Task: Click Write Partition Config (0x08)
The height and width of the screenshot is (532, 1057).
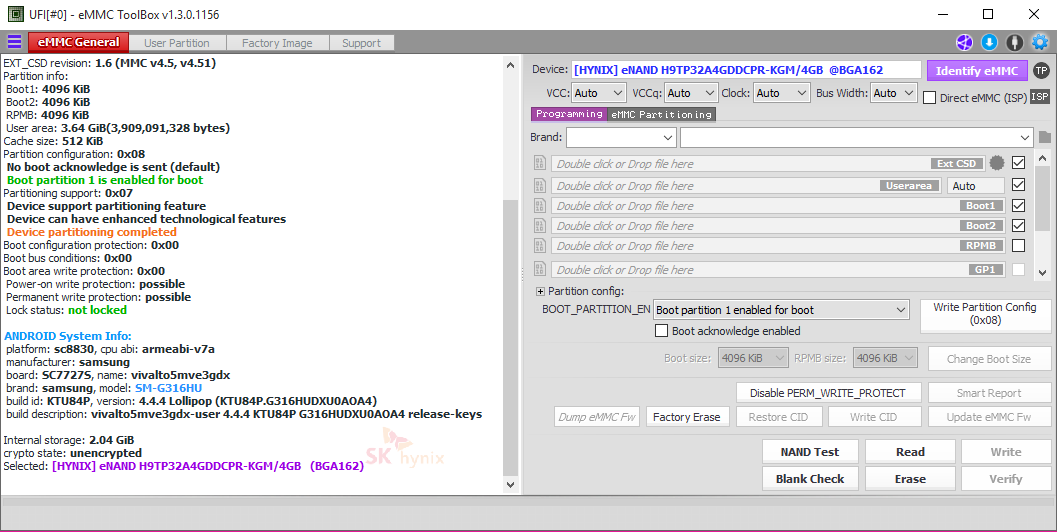Action: pyautogui.click(x=984, y=314)
